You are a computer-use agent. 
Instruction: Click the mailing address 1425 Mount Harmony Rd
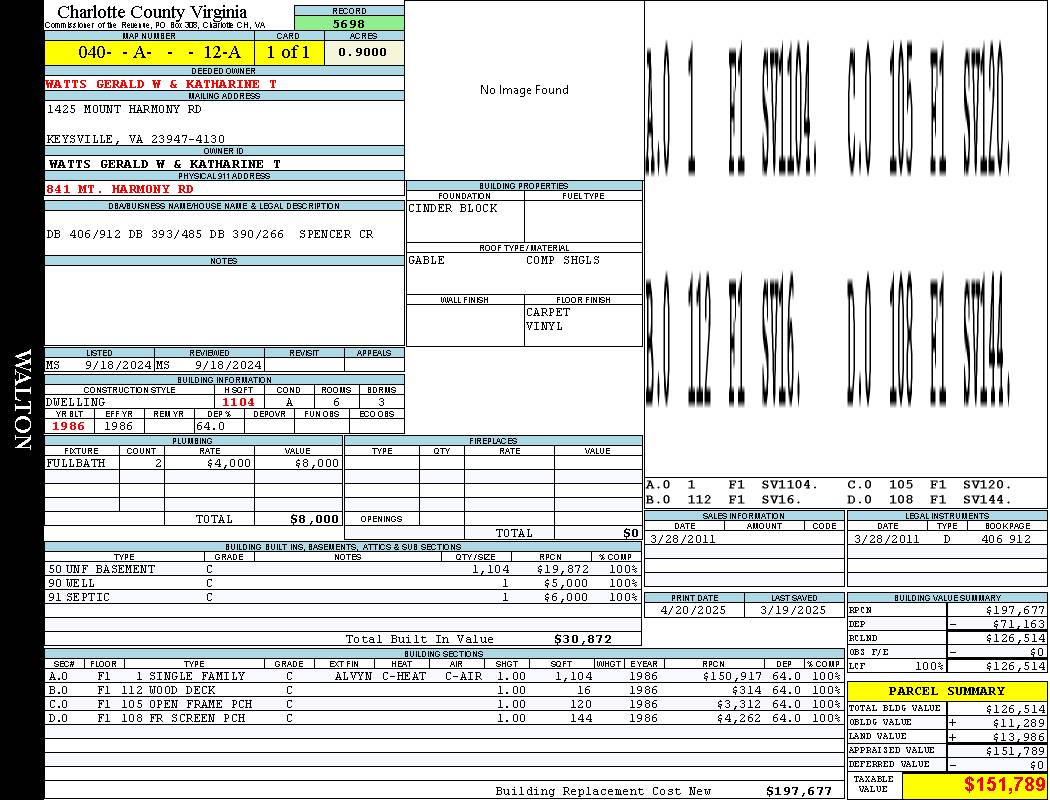coord(124,109)
